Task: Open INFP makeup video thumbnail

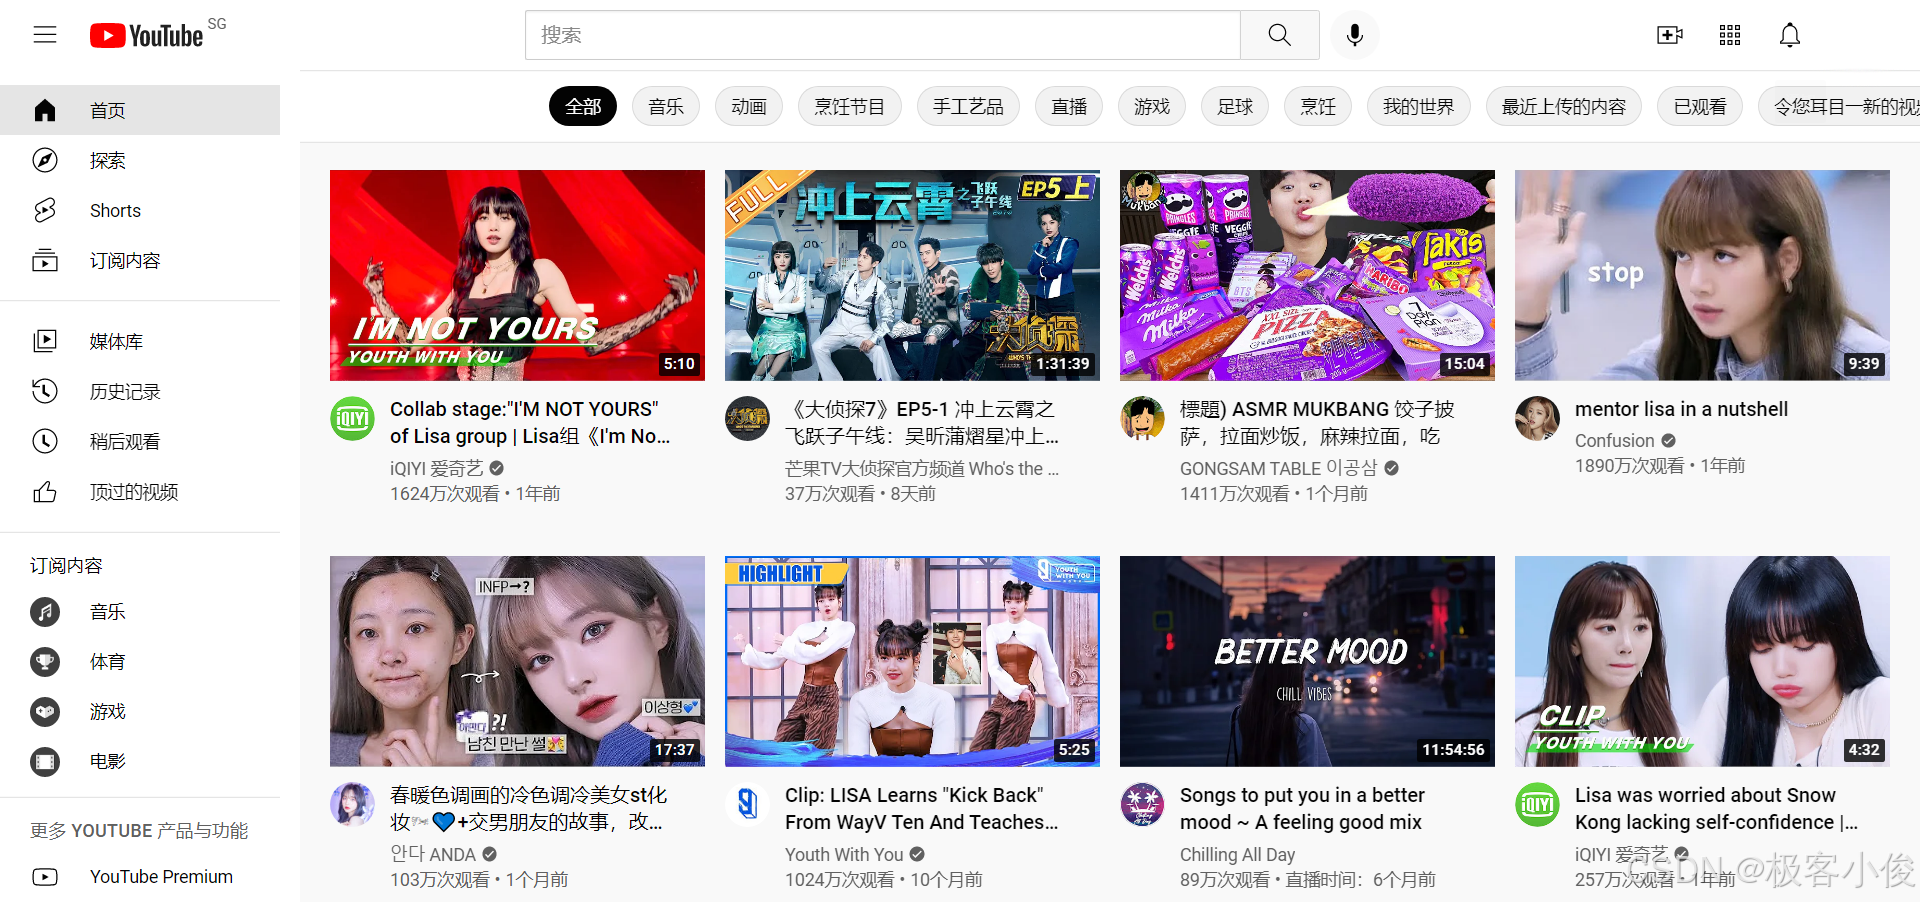Action: tap(517, 661)
